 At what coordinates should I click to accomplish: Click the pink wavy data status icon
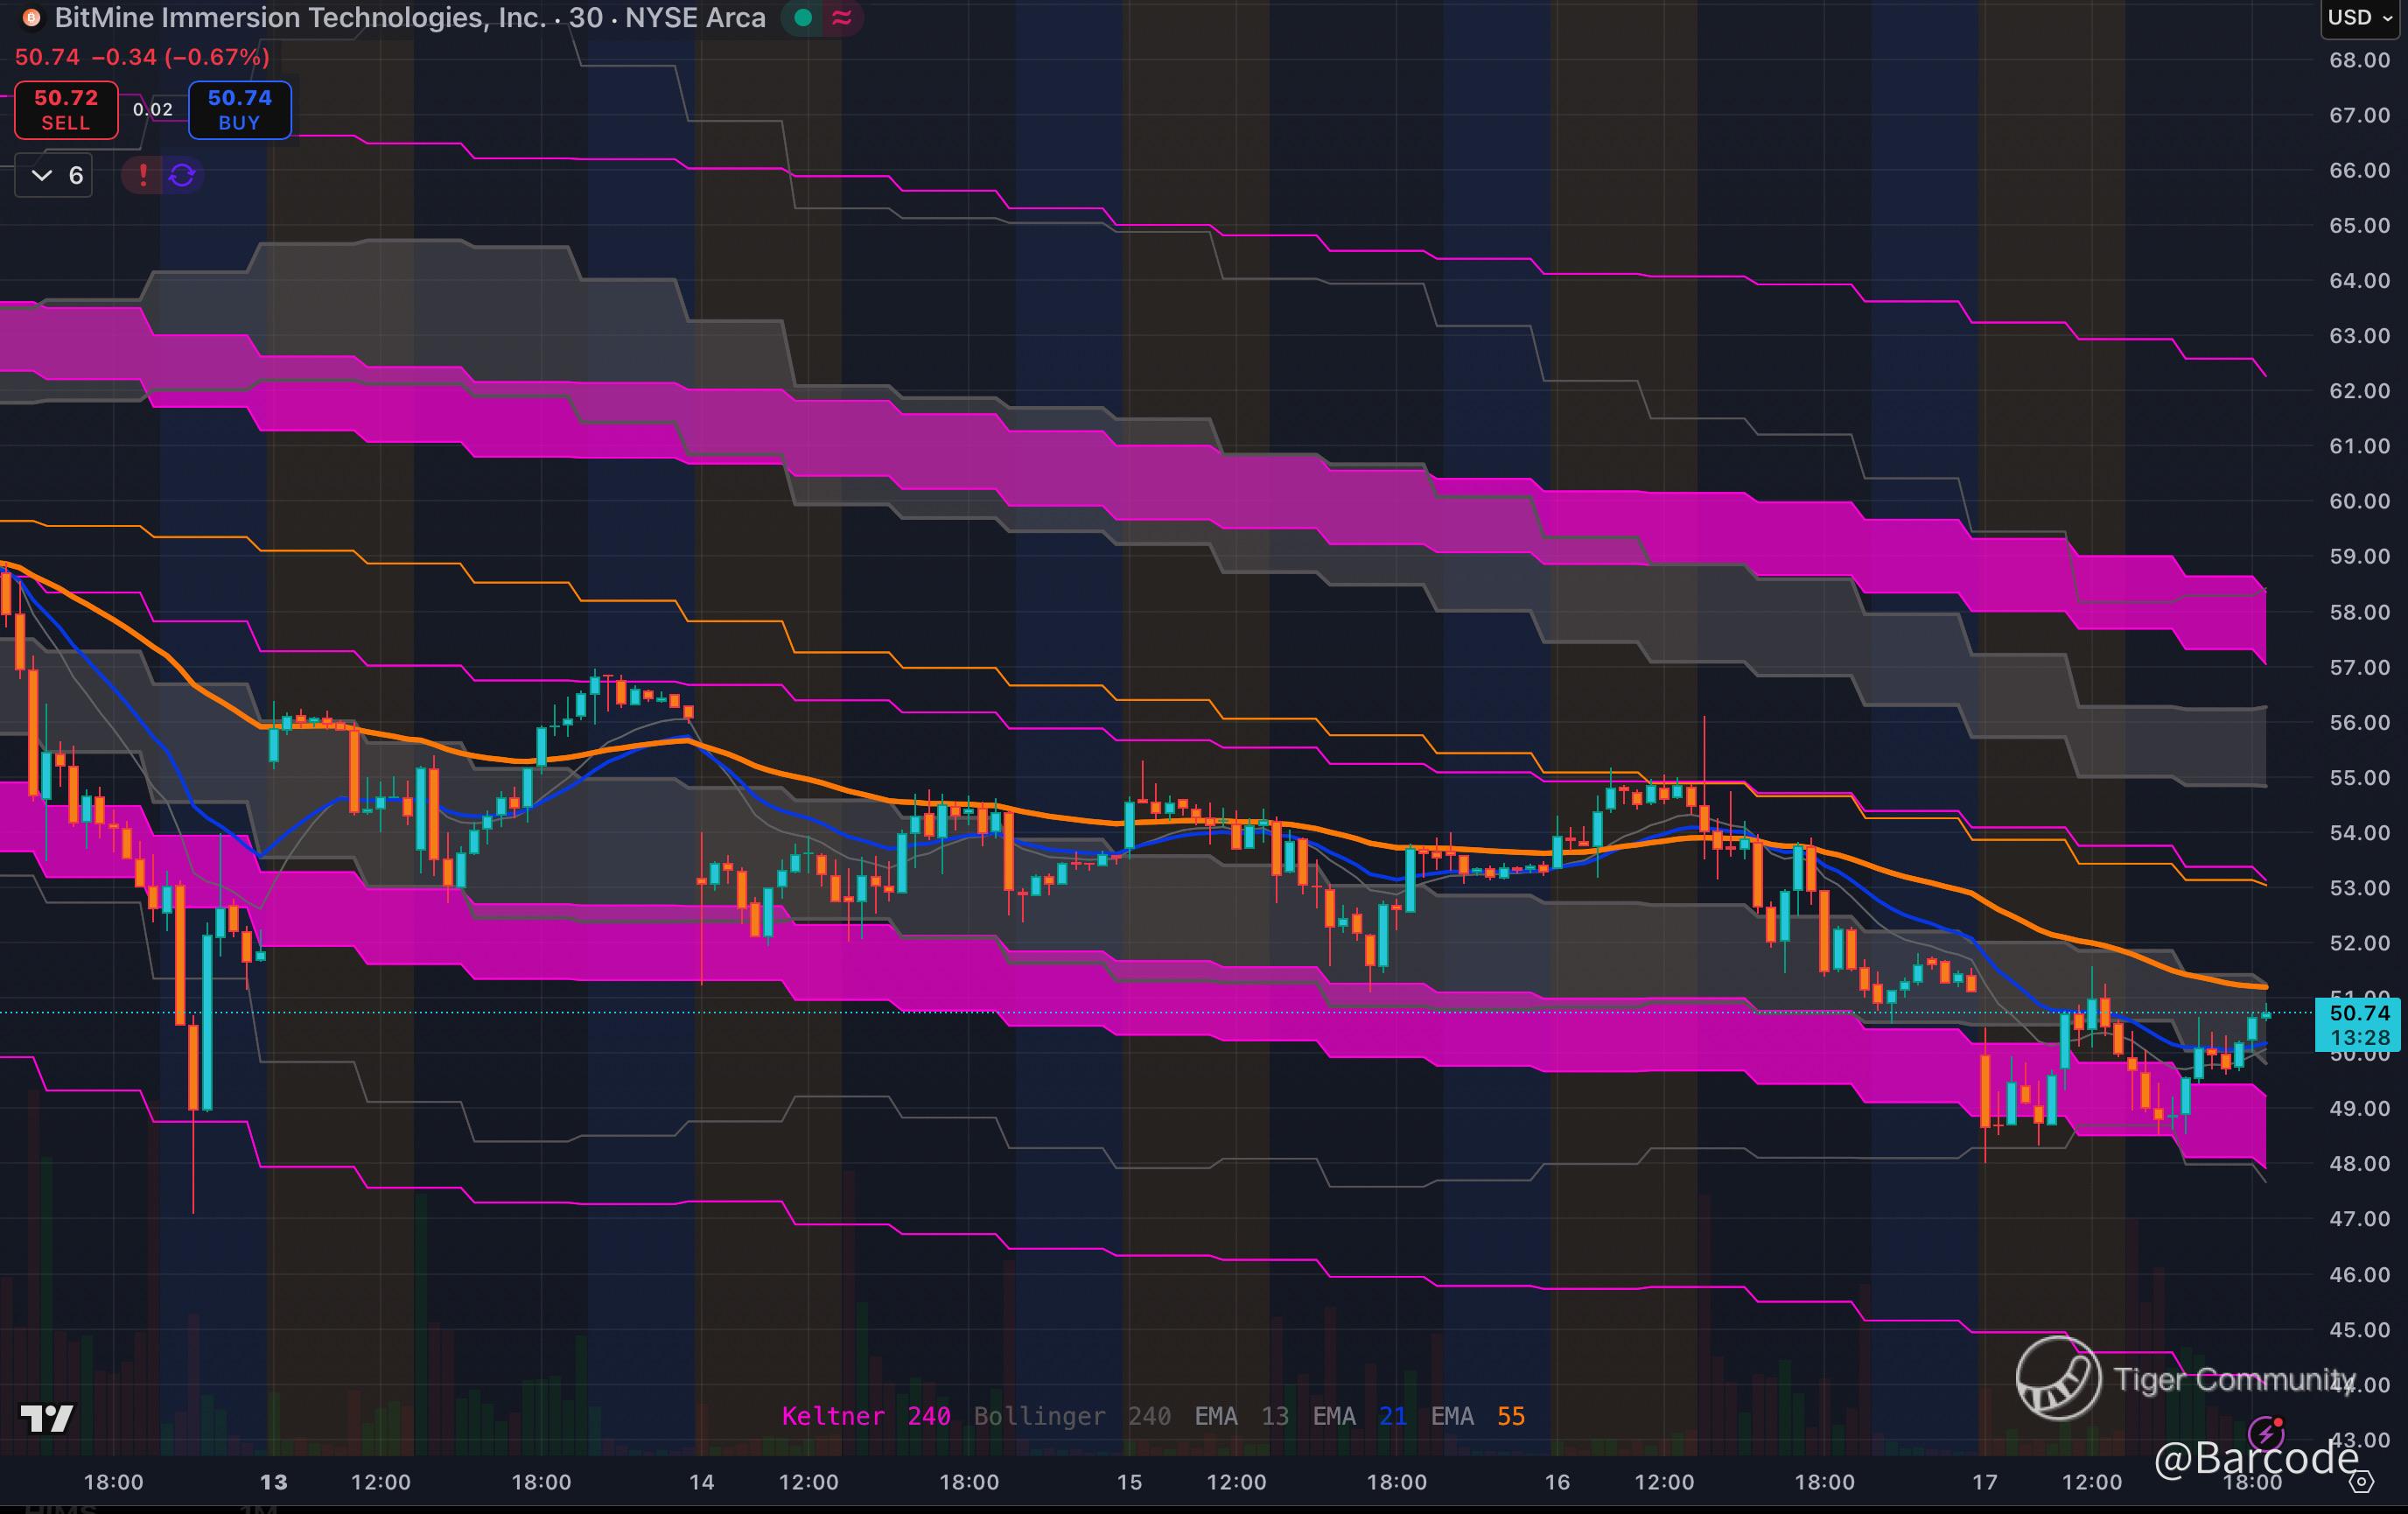pos(842,18)
